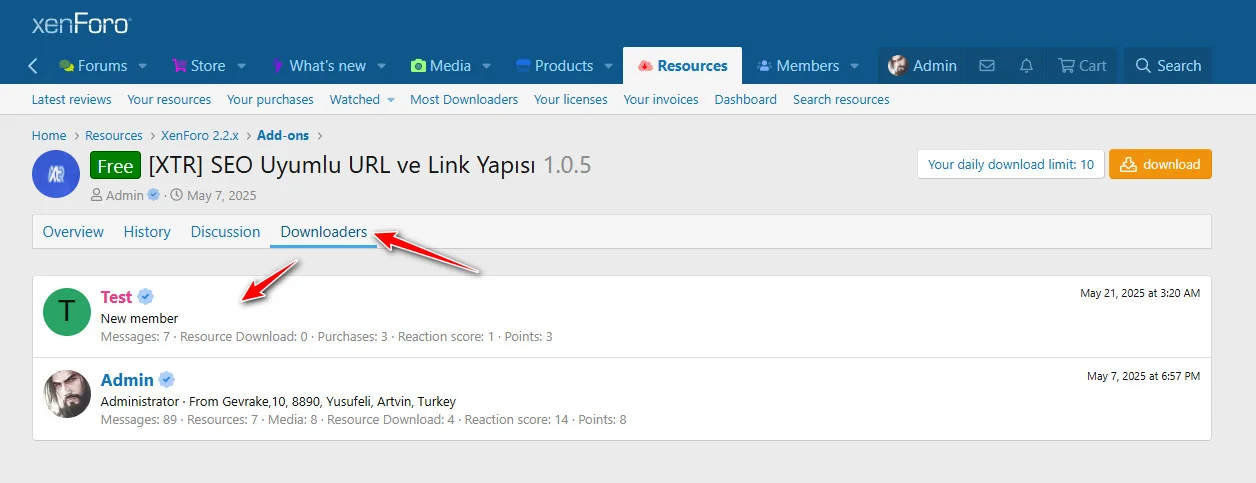
Task: Open the Products nav item
Action: [555, 66]
